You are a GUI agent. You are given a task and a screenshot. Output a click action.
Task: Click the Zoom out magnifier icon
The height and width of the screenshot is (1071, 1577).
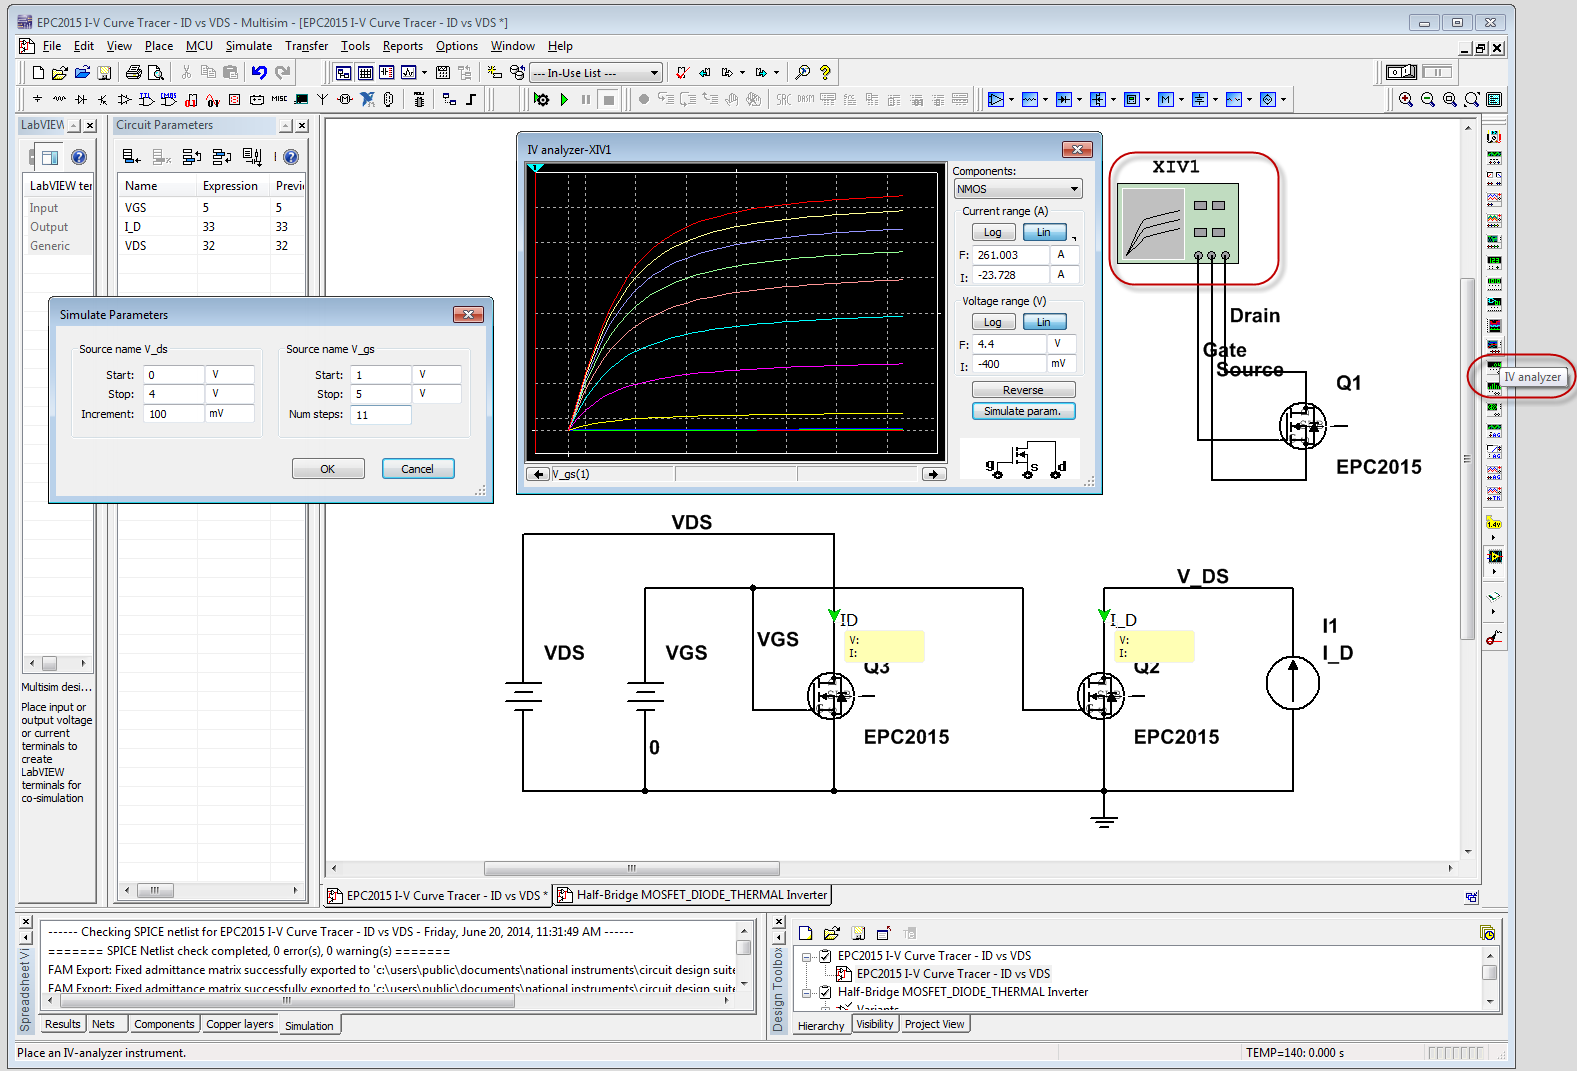(x=1428, y=100)
